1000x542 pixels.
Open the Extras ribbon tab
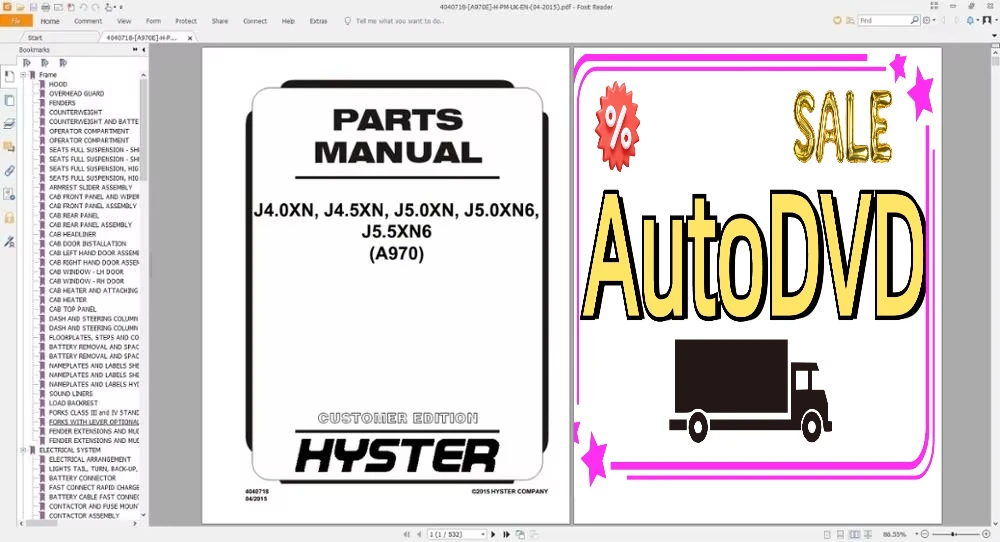[318, 21]
